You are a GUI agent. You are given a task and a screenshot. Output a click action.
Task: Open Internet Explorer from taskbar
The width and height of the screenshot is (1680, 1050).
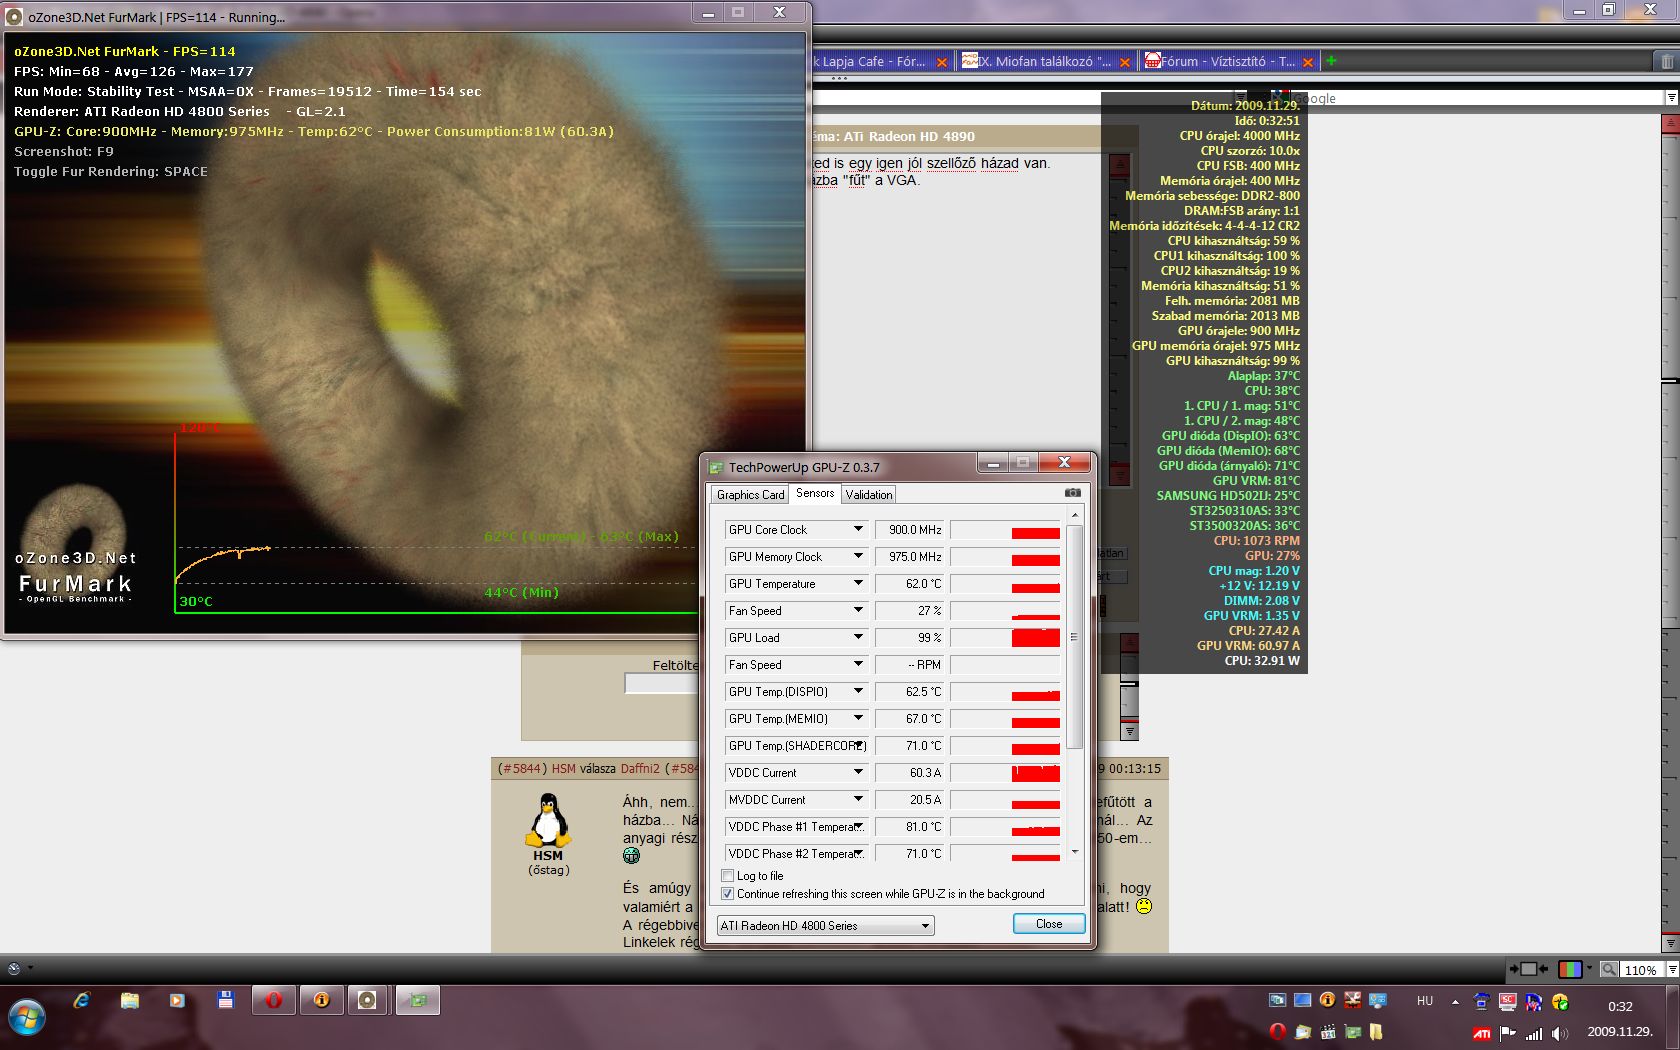[82, 1000]
